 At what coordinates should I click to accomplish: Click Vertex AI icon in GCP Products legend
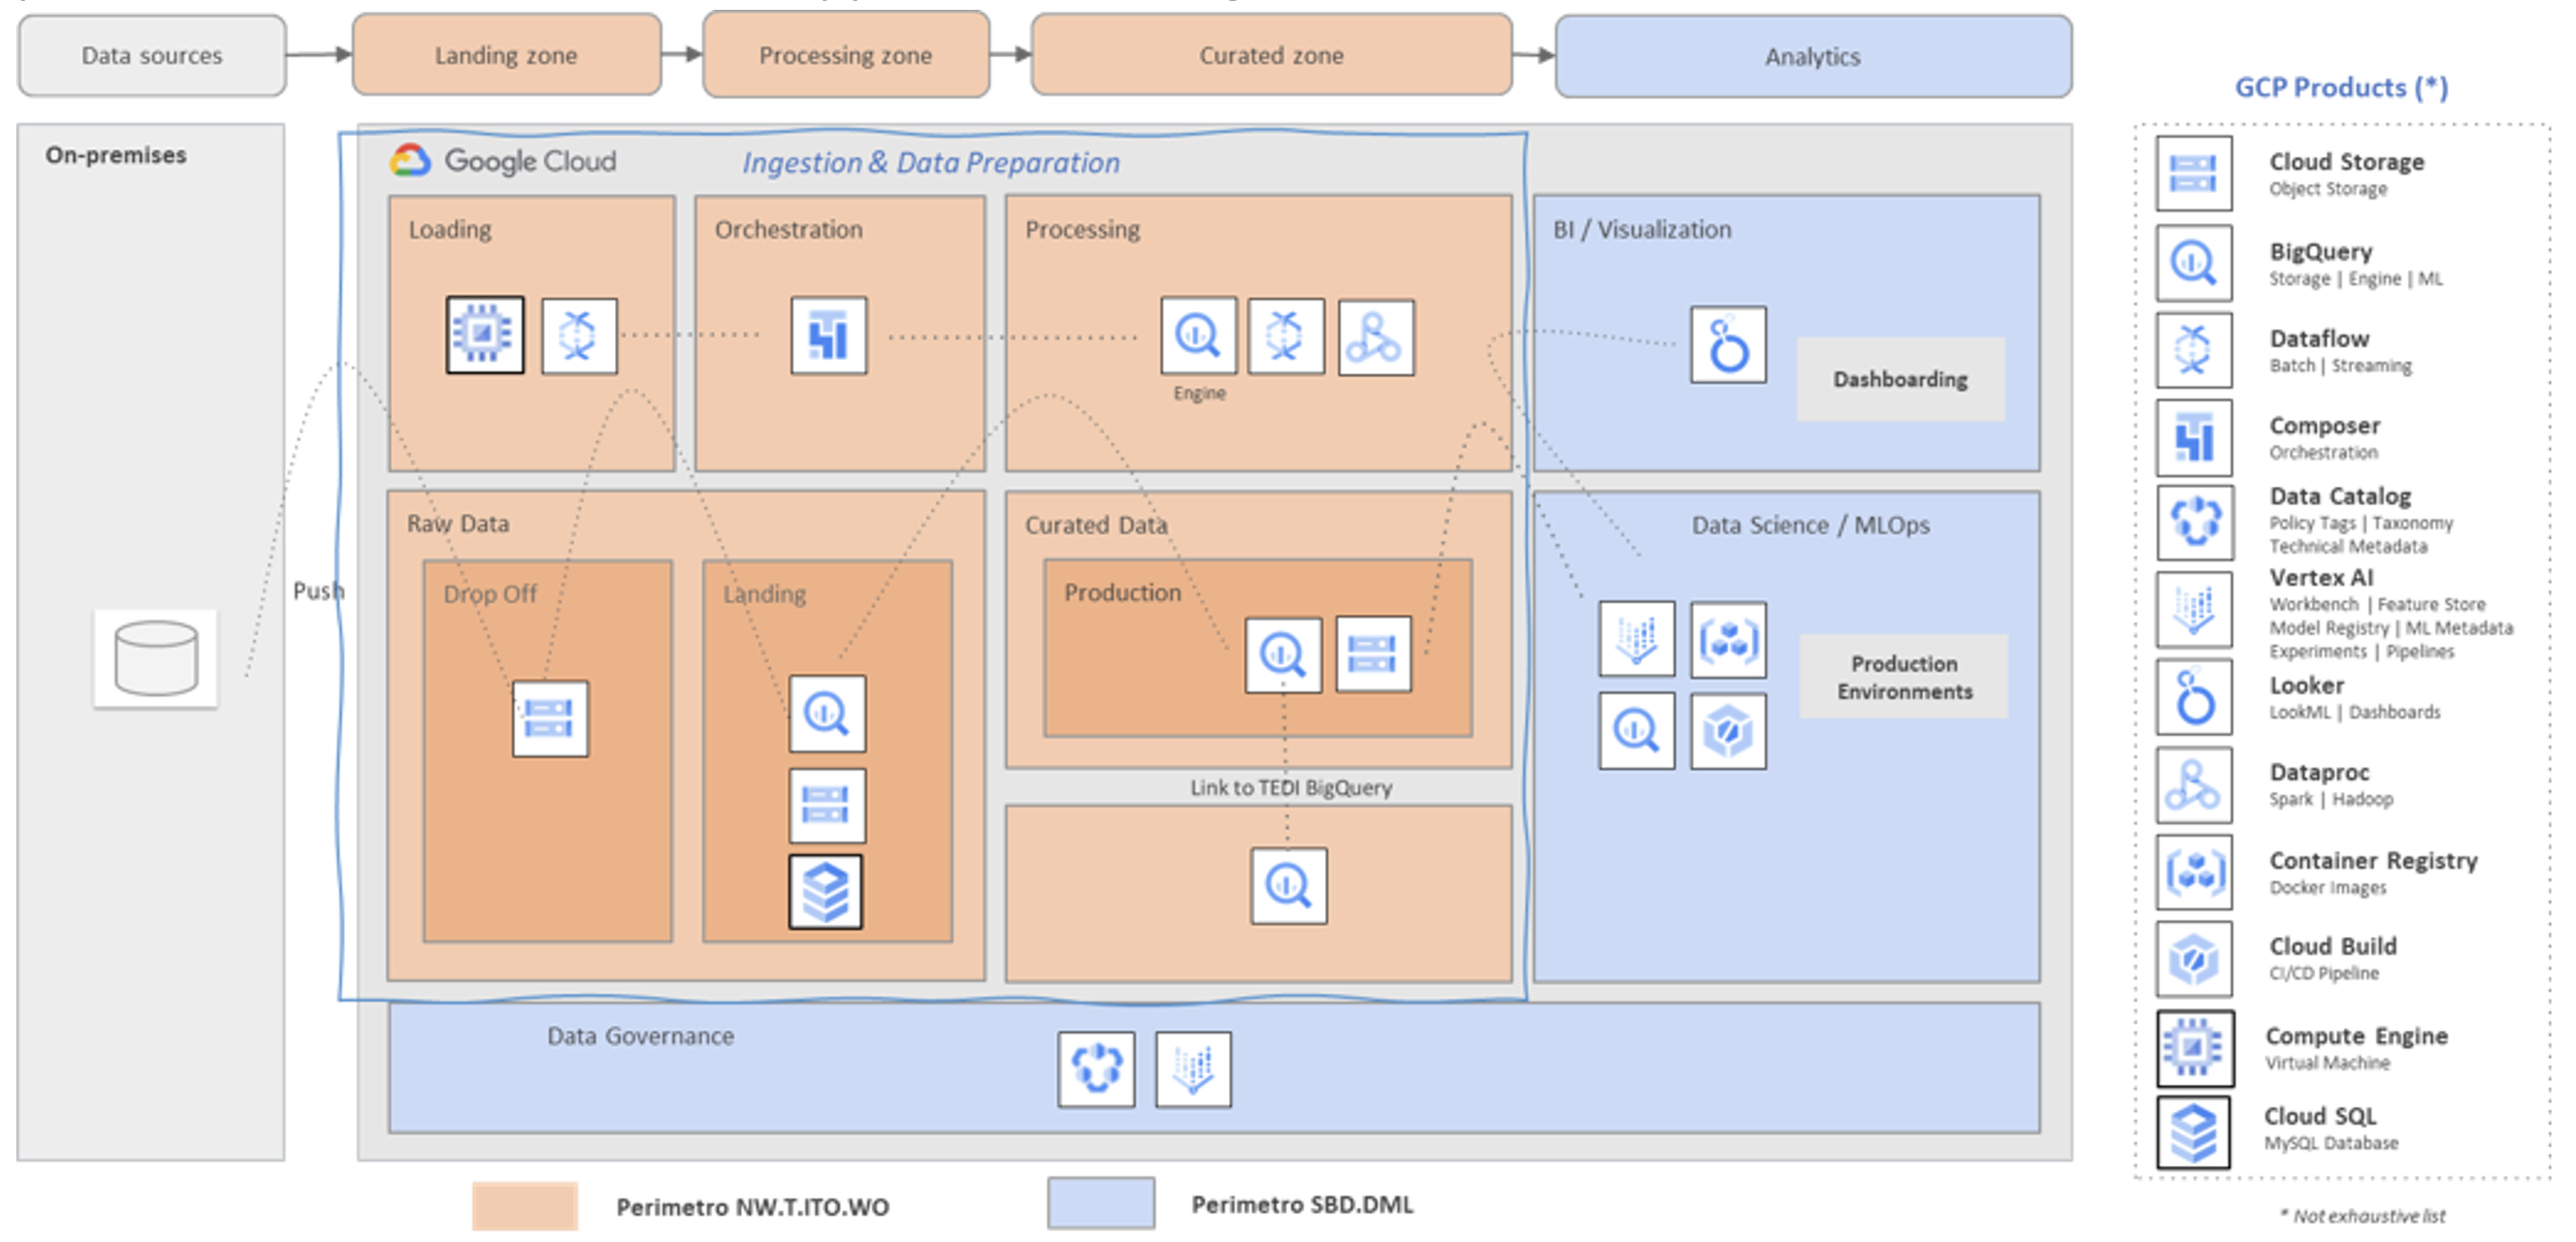click(2194, 610)
